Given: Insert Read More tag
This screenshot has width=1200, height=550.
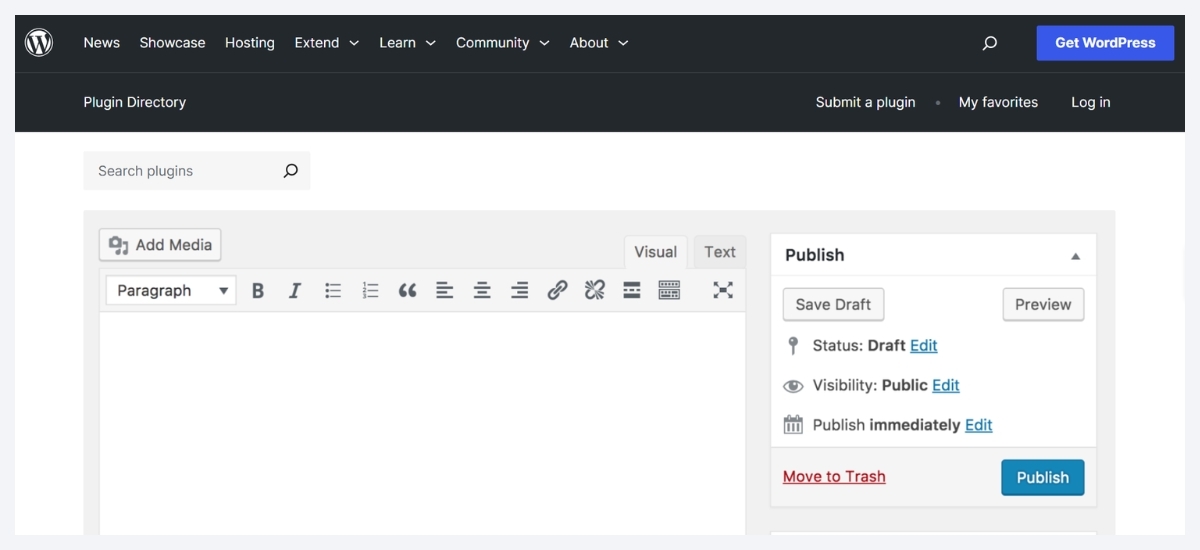Looking at the screenshot, I should (x=632, y=291).
